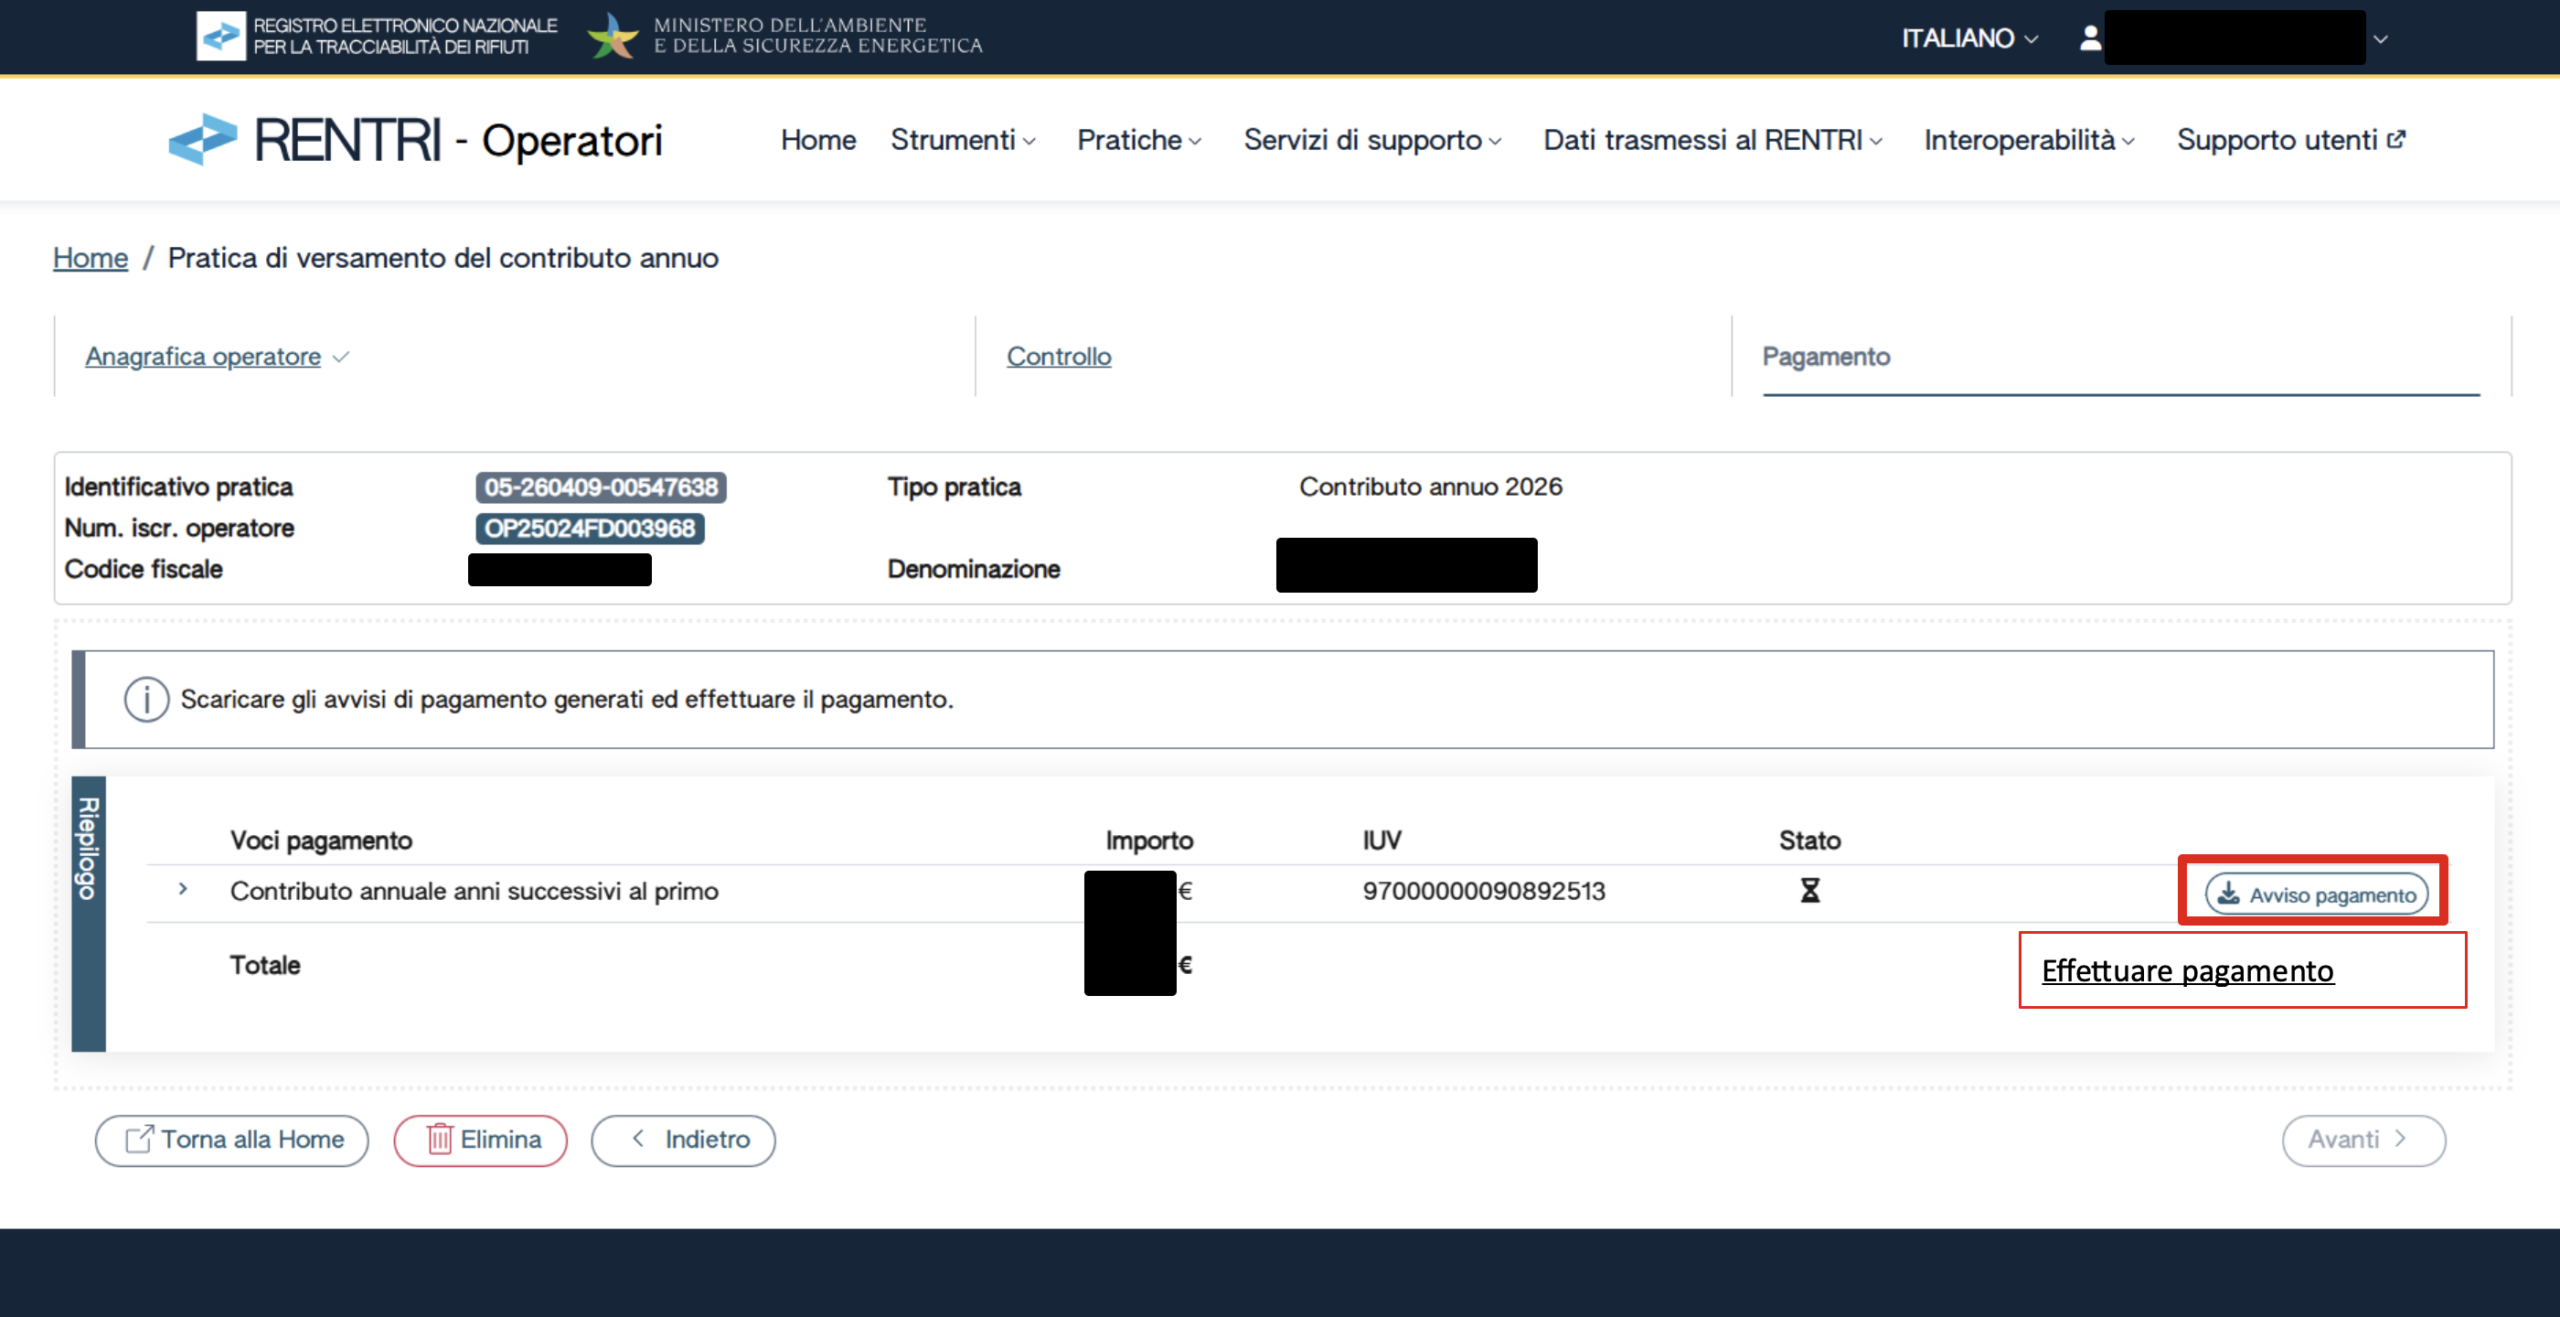The height and width of the screenshot is (1317, 2560).
Task: Download the Avviso pagamento notice
Action: click(x=2316, y=894)
